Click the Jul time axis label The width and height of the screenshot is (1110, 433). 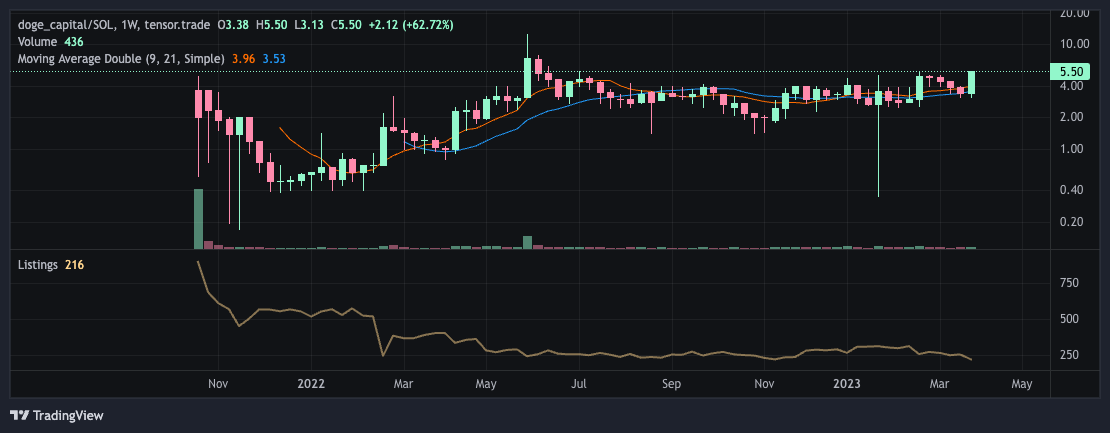[x=578, y=383]
